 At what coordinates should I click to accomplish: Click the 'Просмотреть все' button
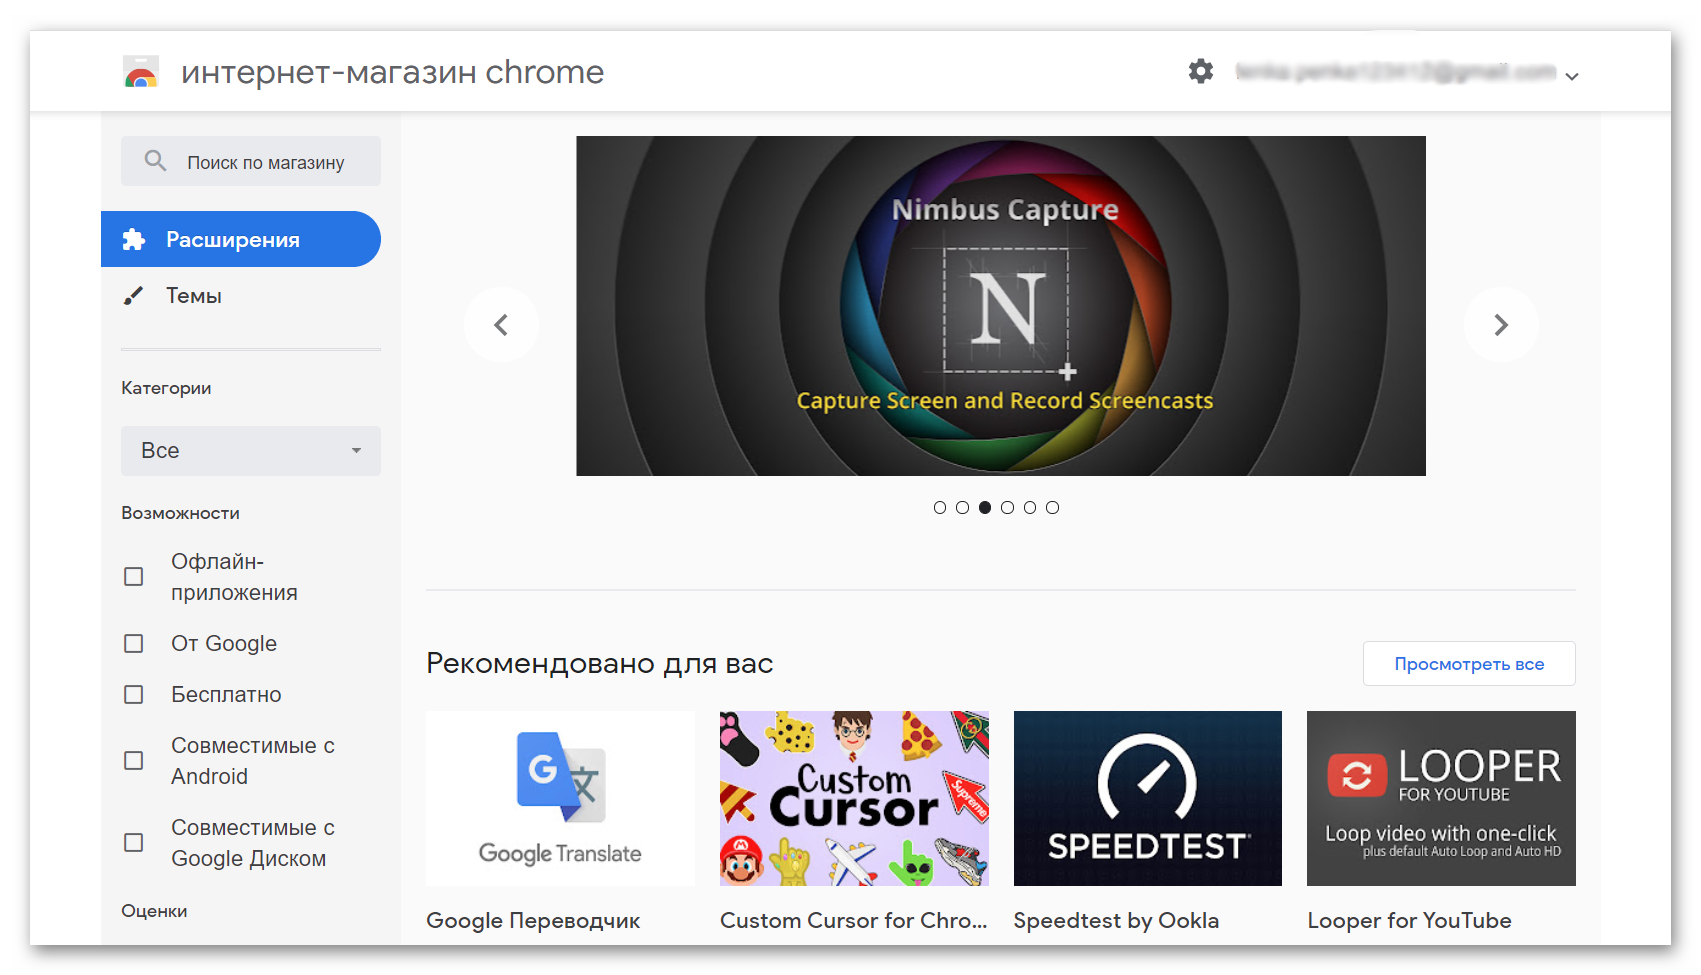pyautogui.click(x=1469, y=664)
